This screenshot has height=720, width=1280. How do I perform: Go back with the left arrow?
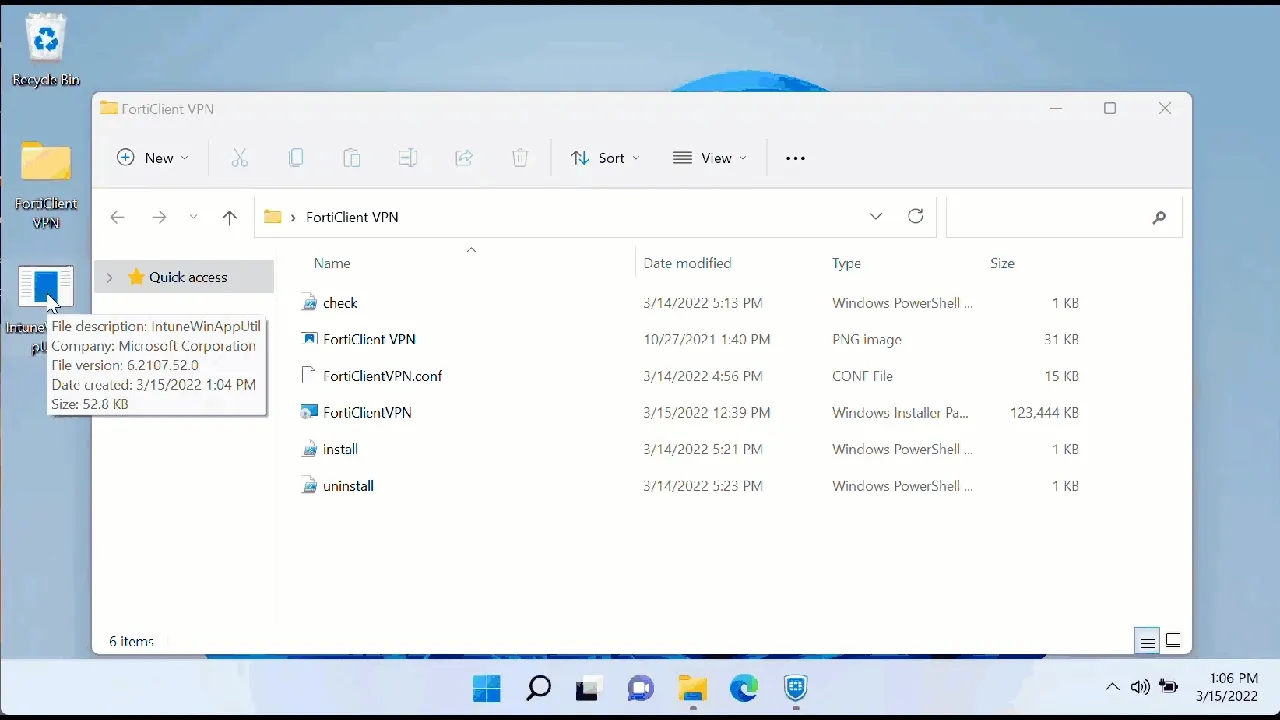(x=117, y=217)
